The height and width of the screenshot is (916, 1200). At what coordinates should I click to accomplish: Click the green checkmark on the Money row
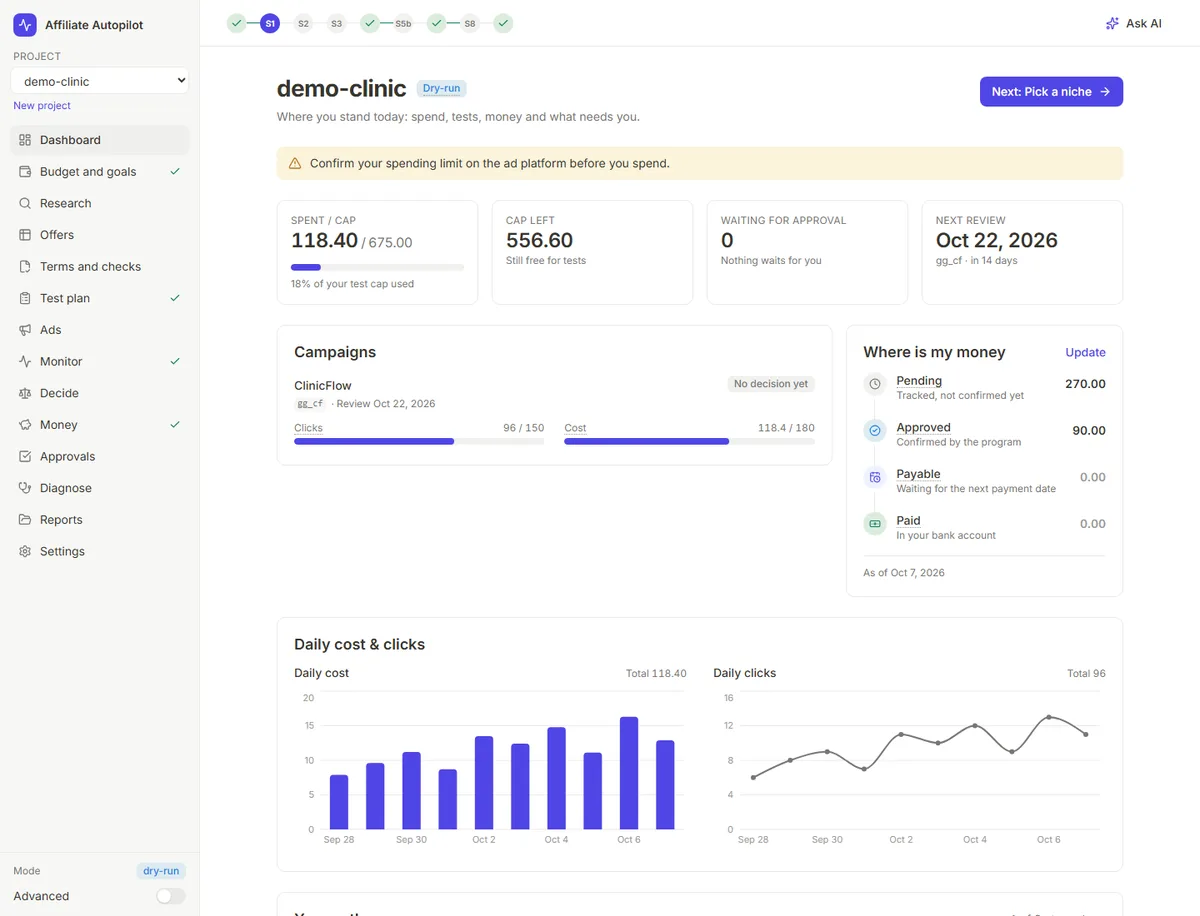(175, 425)
